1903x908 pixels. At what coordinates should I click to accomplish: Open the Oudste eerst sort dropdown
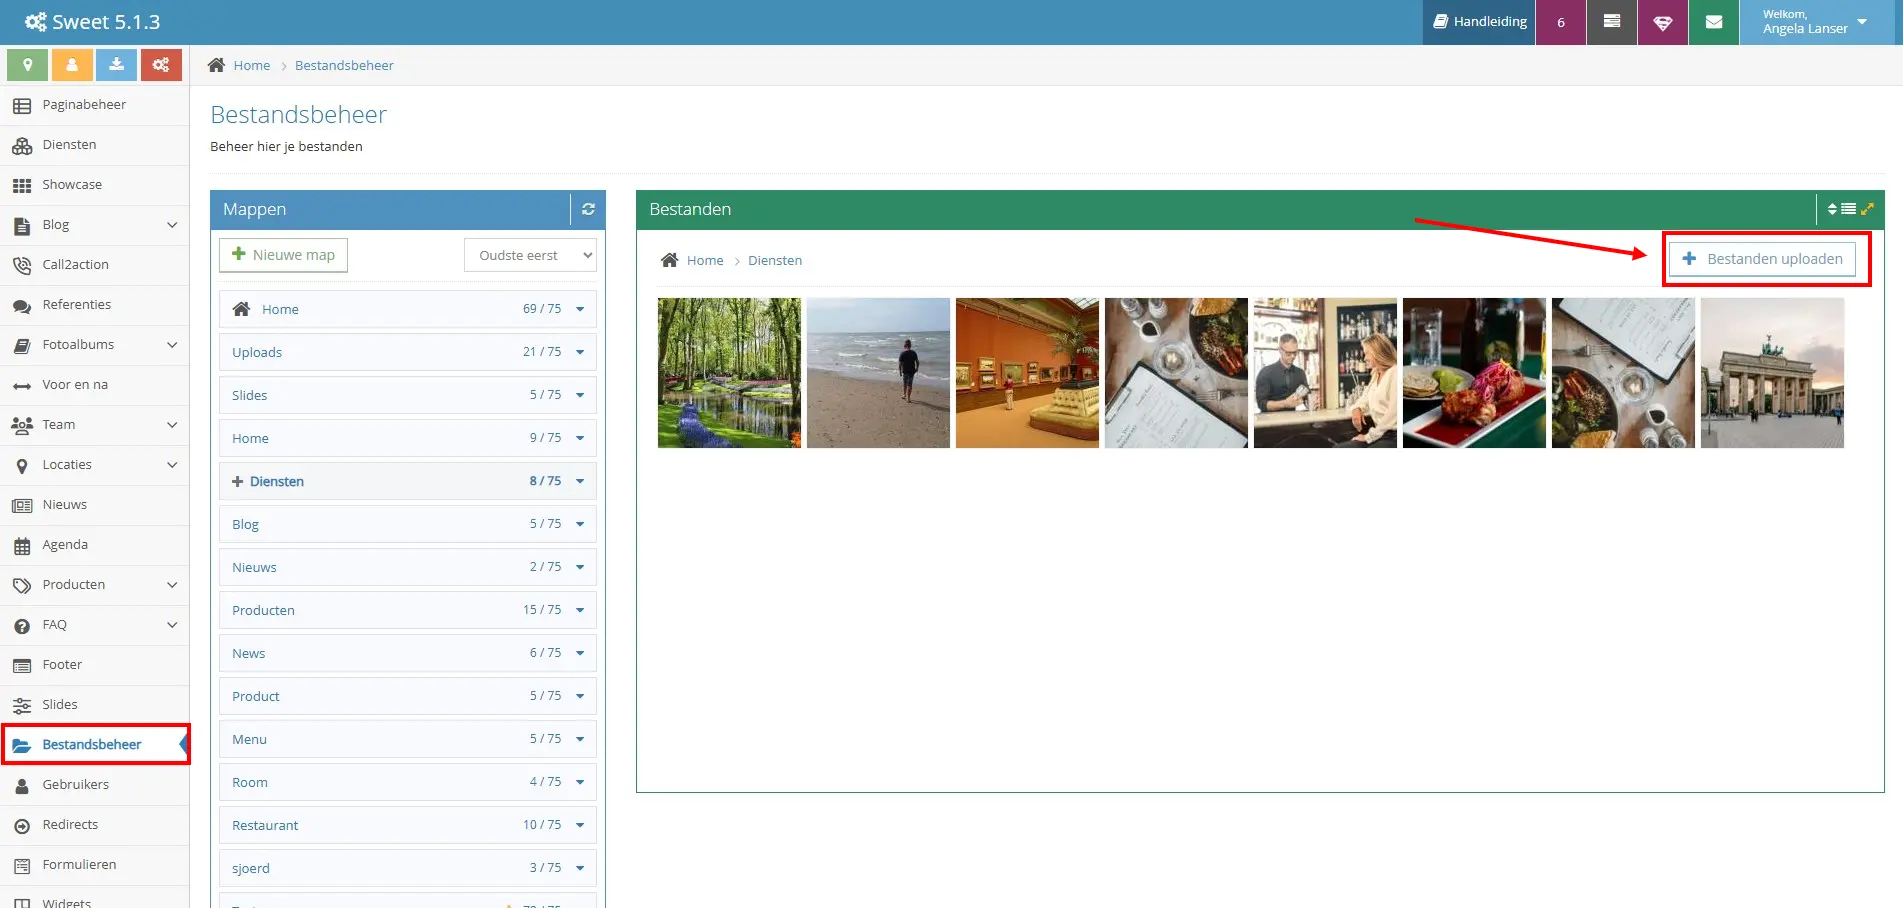[x=530, y=255]
